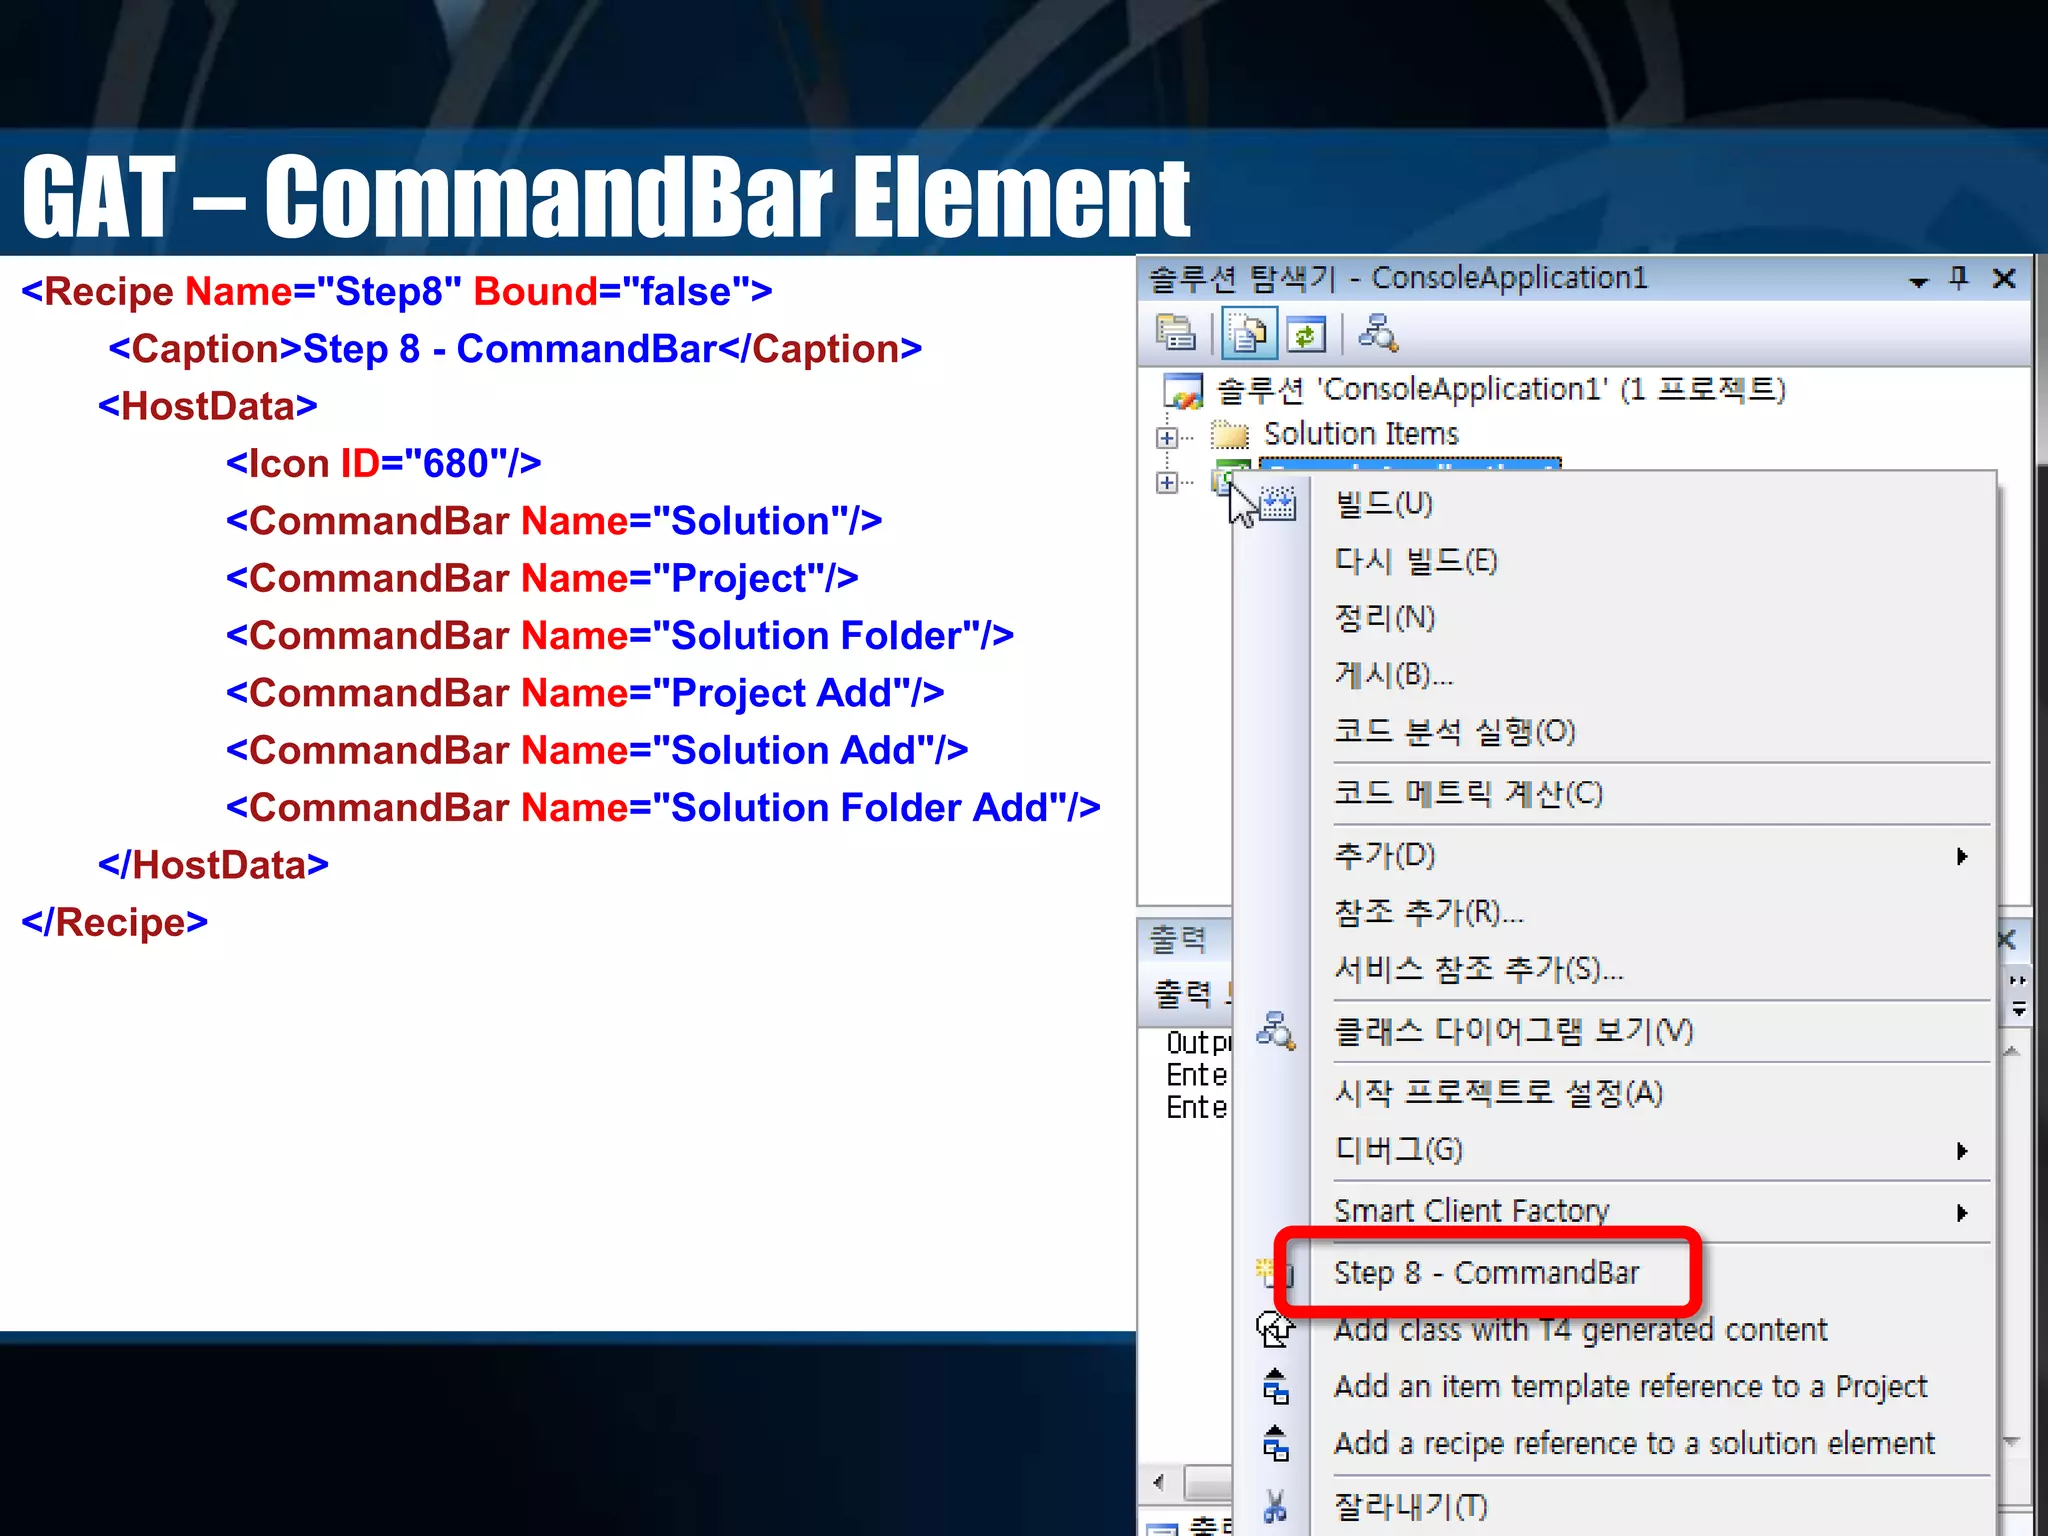The width and height of the screenshot is (2048, 1536).
Task: Click the icon beside Add a recipe reference
Action: tap(1276, 1444)
